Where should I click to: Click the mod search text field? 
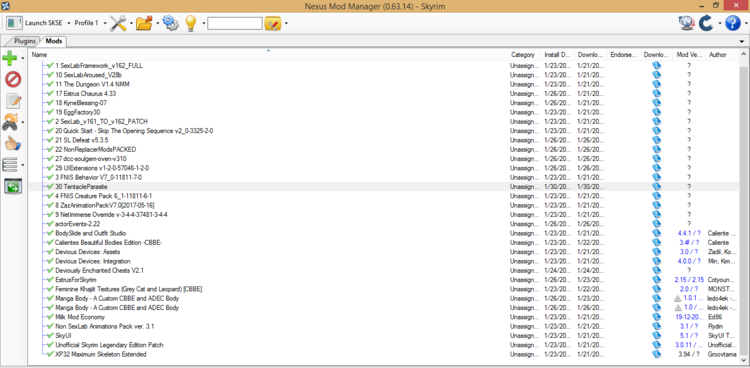[x=235, y=23]
